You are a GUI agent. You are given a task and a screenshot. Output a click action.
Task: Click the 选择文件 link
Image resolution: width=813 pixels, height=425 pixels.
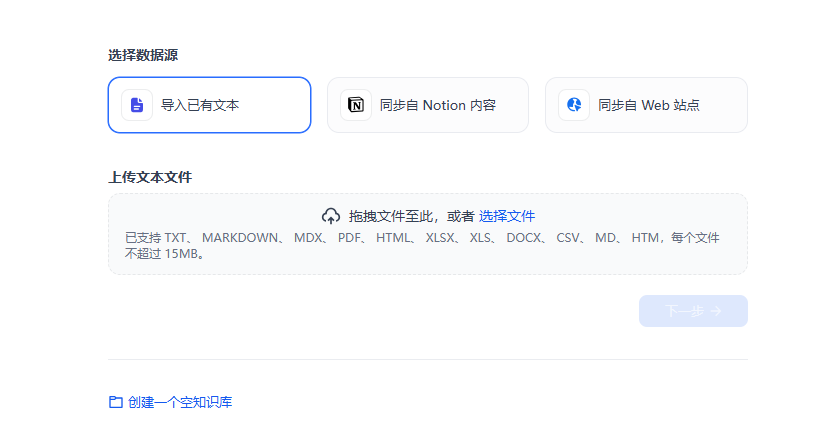(x=507, y=216)
